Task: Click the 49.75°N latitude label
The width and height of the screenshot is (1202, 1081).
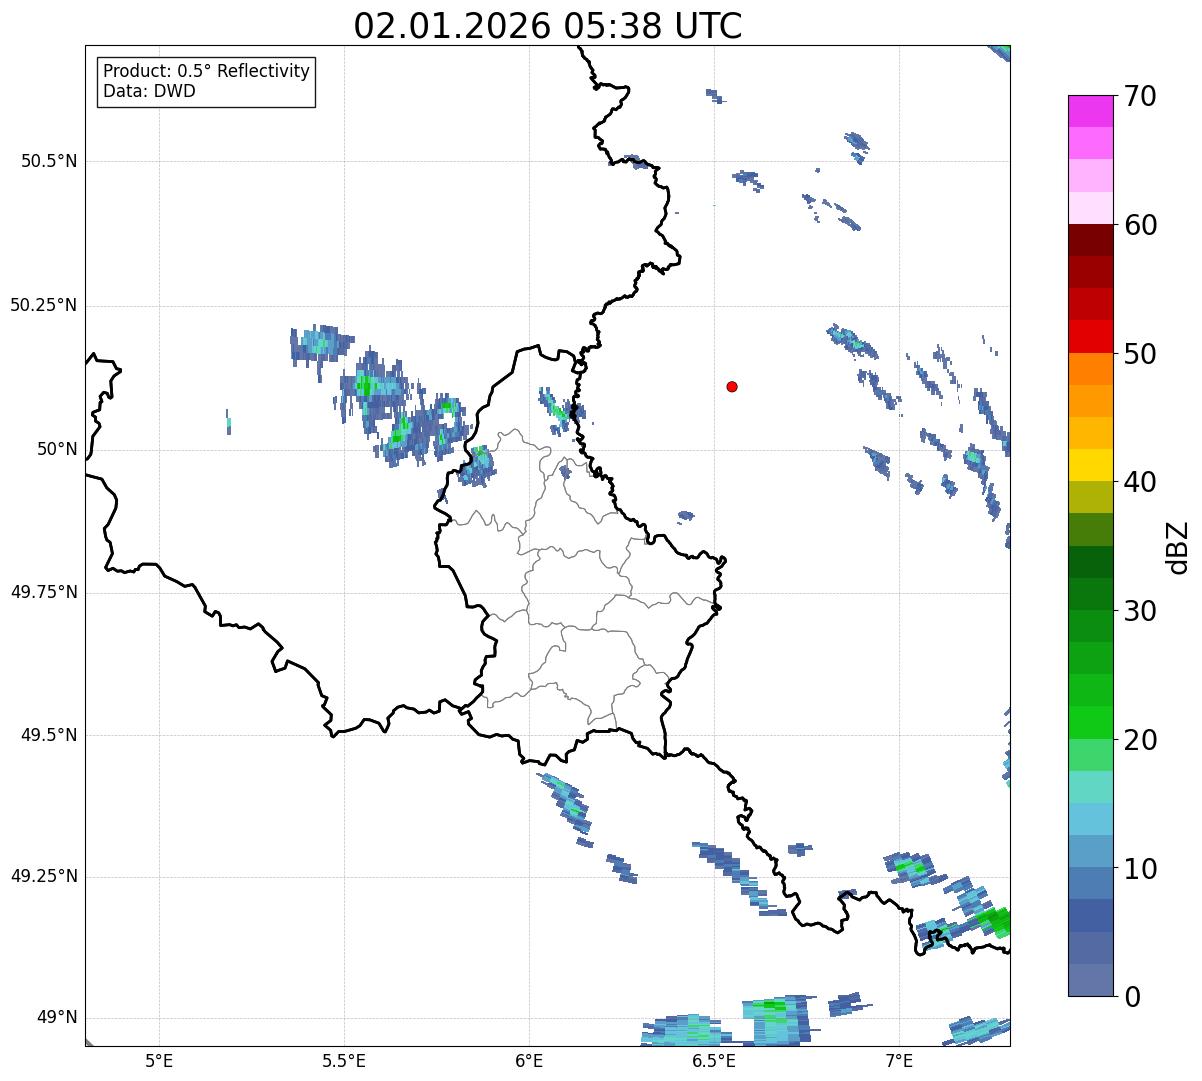Action: click(x=43, y=592)
